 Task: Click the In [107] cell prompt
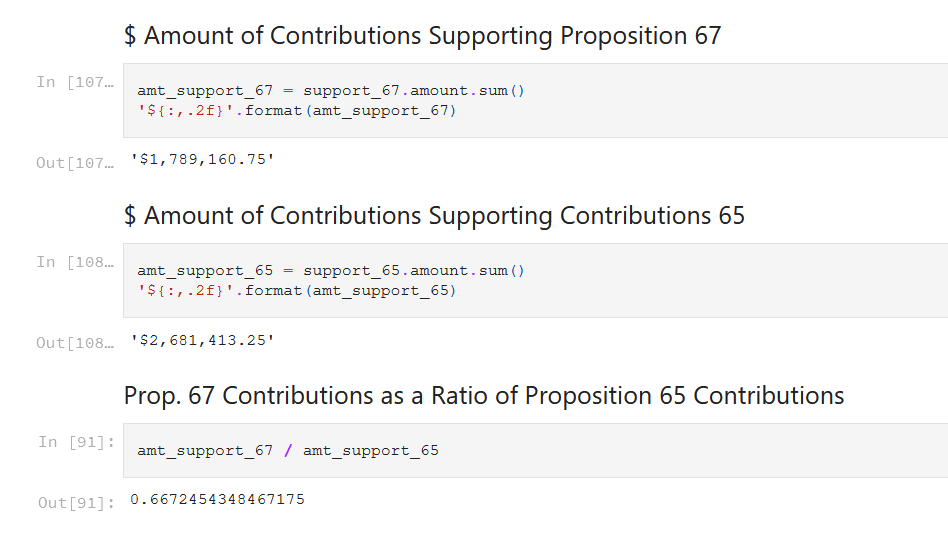(x=75, y=82)
